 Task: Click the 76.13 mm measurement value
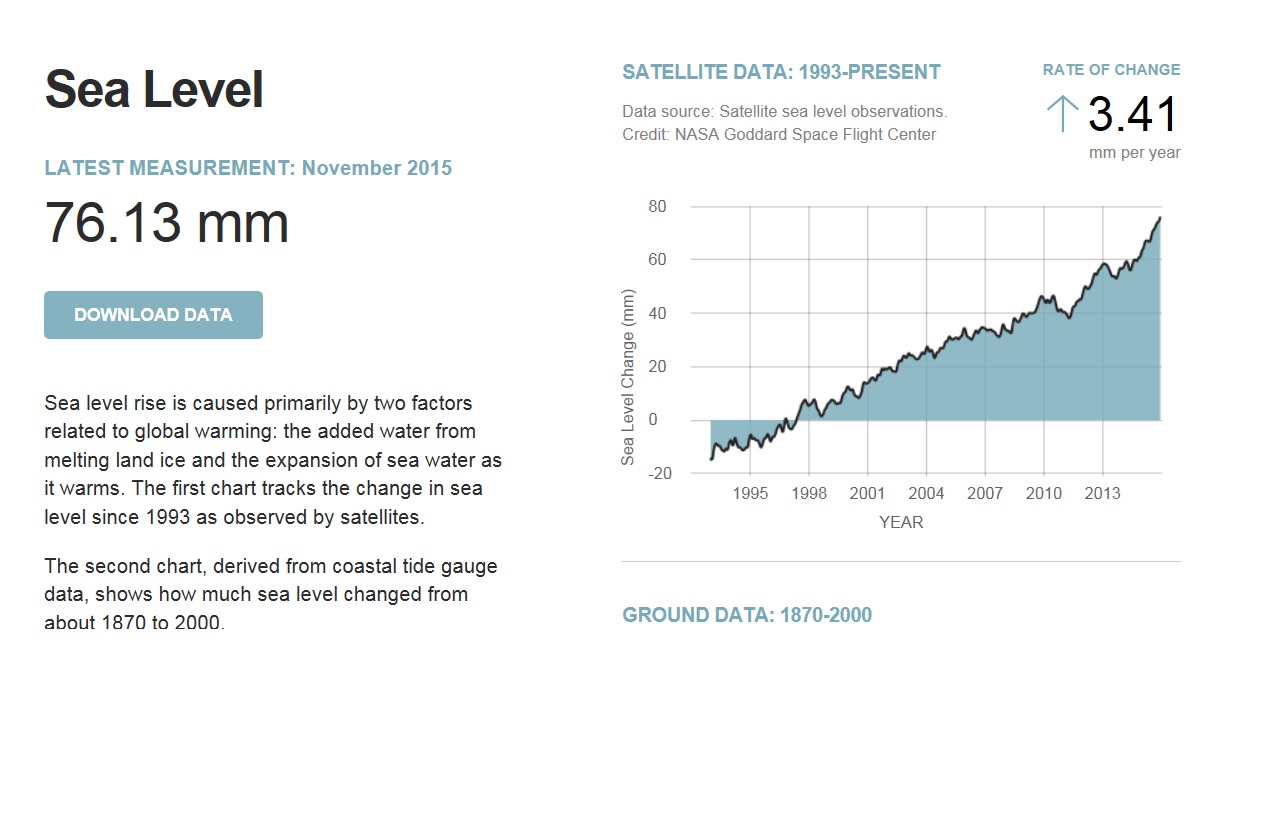point(167,222)
